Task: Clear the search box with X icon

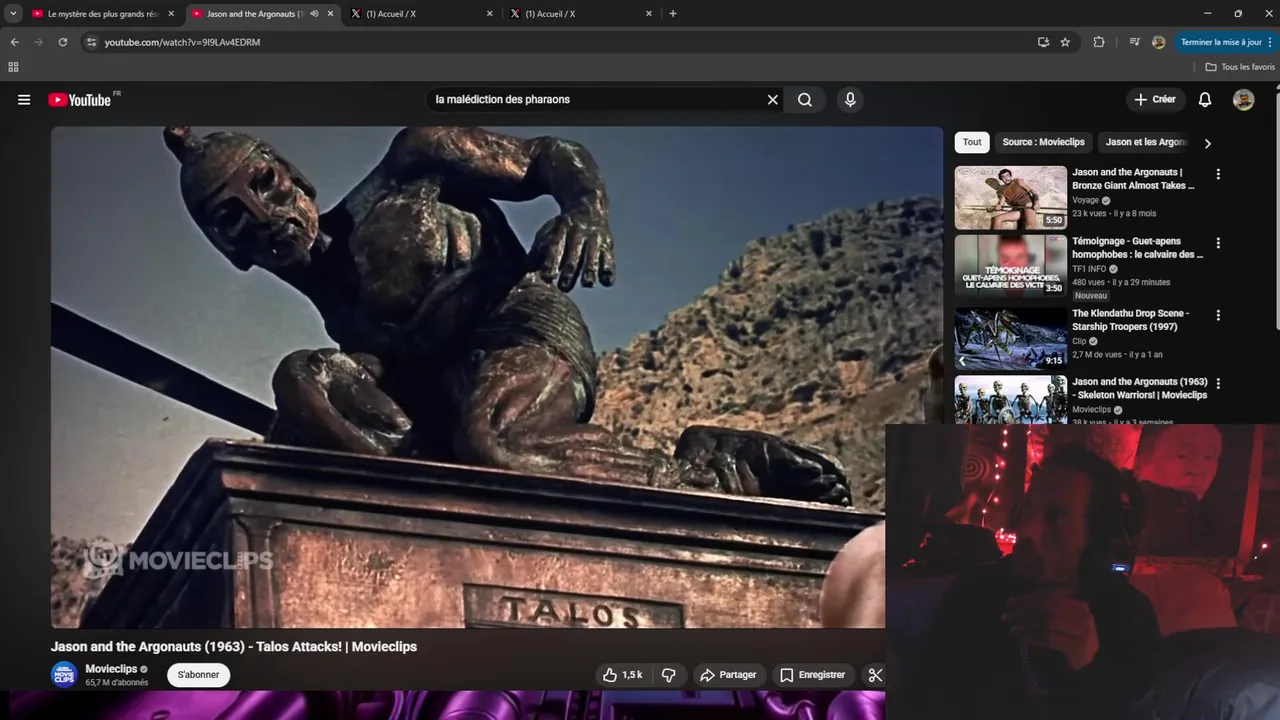Action: tap(772, 100)
